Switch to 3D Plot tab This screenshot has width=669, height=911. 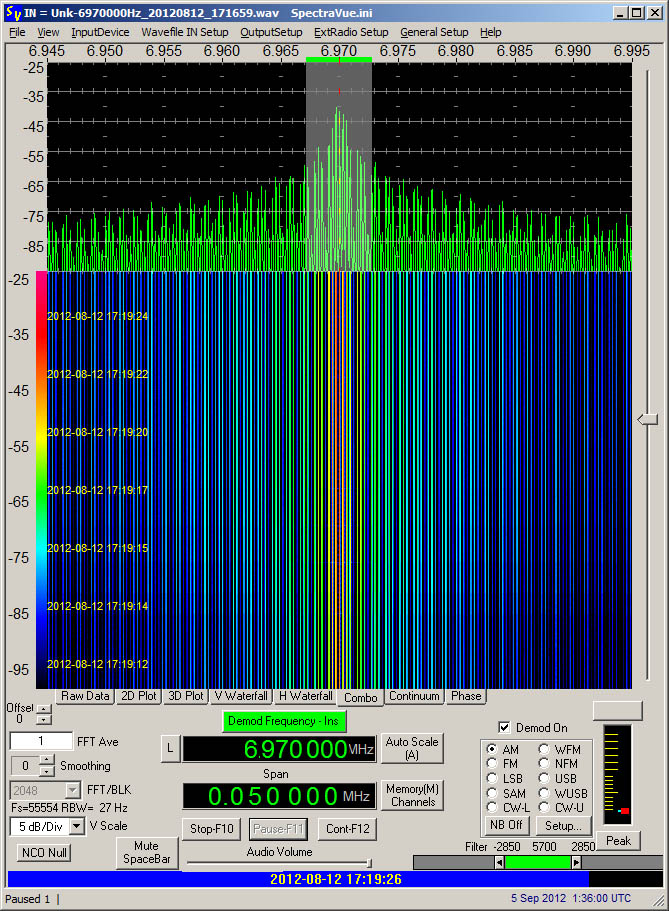click(x=185, y=696)
